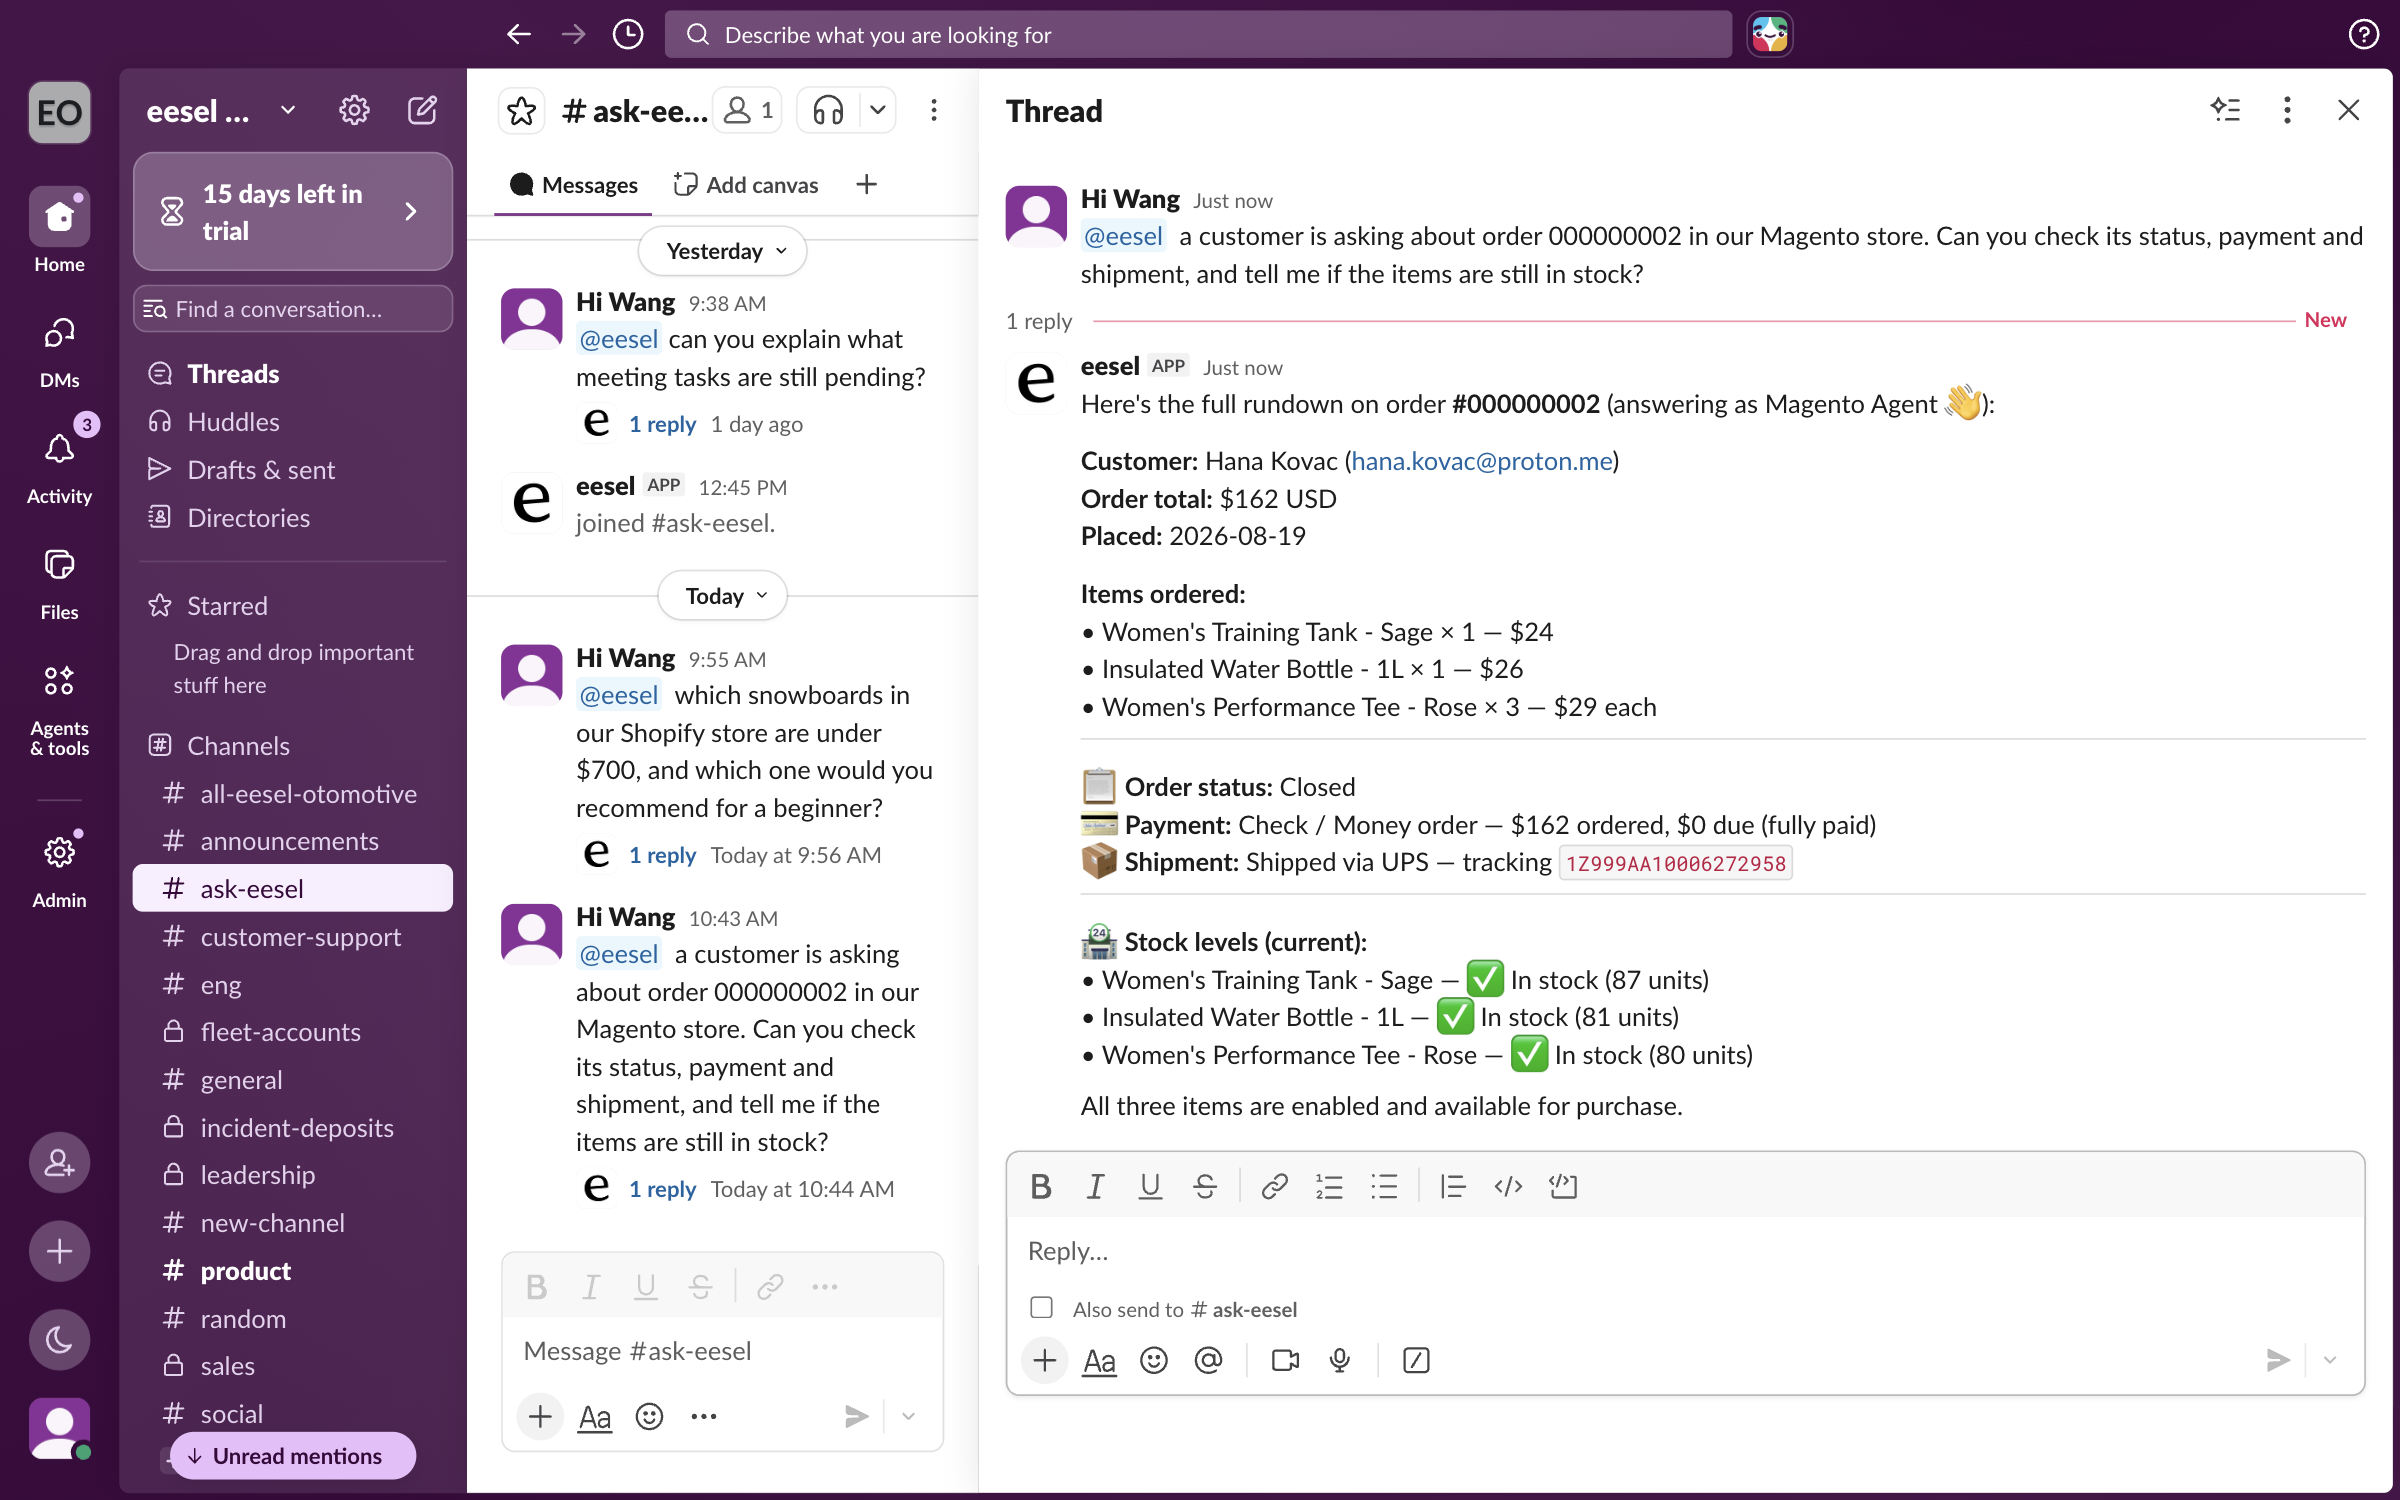Focus the thread Reply field

pos(1685,1251)
